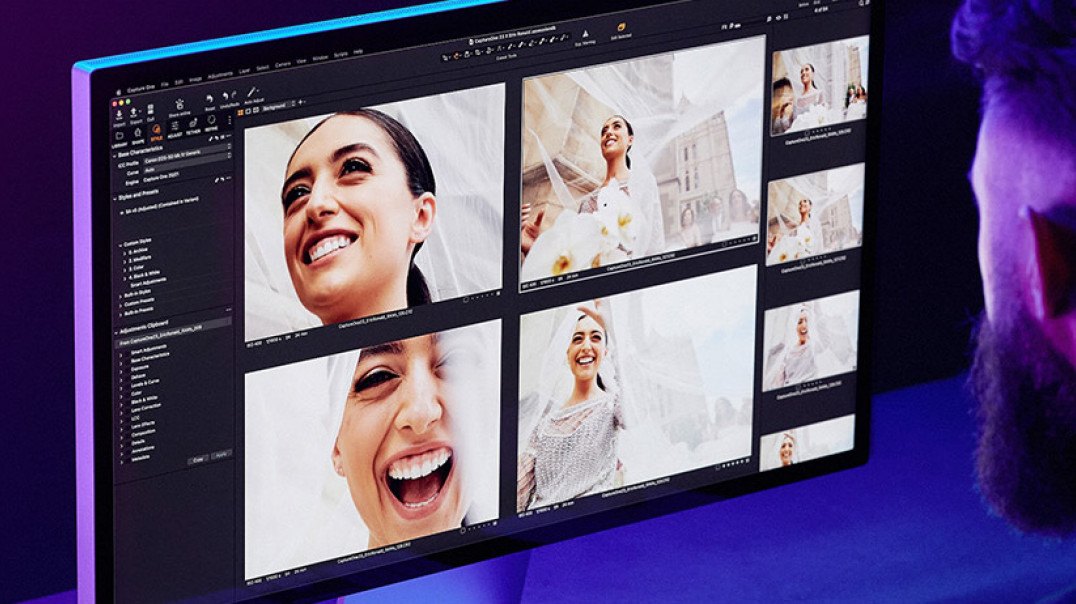
Task: Select the first thumbnail in the browser strip
Action: pos(819,85)
